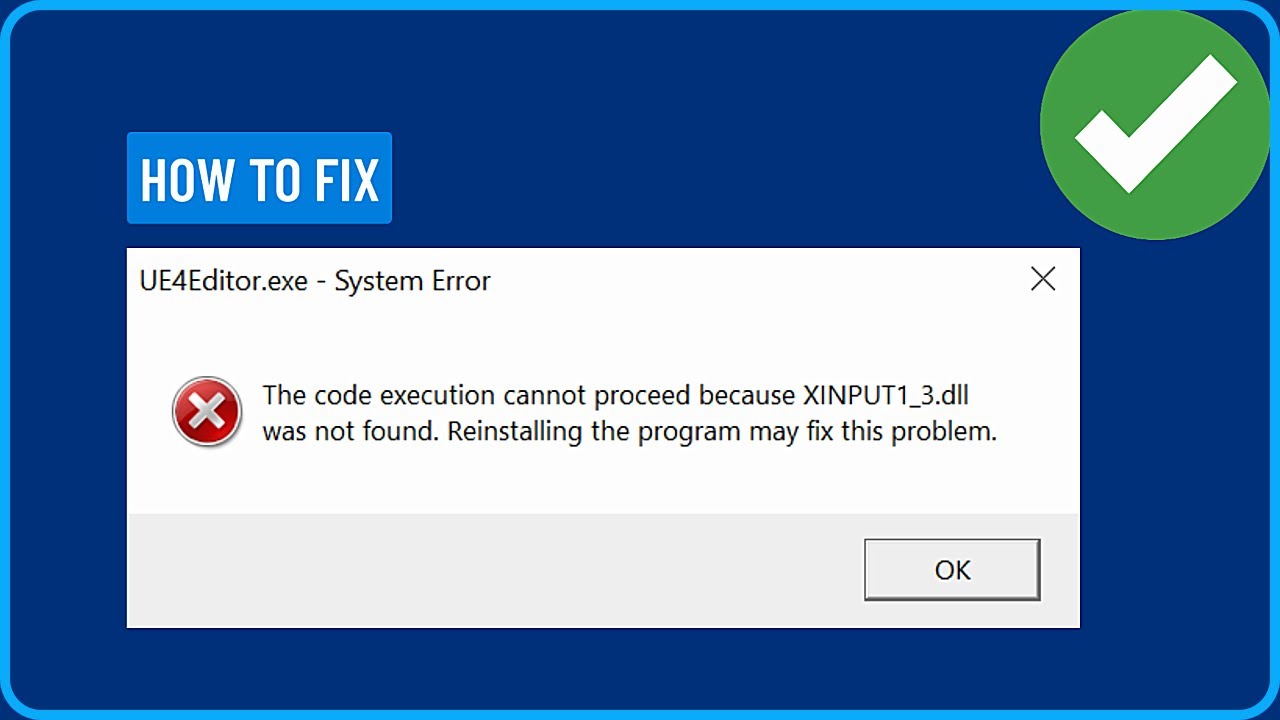Click 'The code execution' message text
This screenshot has height=720, width=1280.
pos(379,395)
